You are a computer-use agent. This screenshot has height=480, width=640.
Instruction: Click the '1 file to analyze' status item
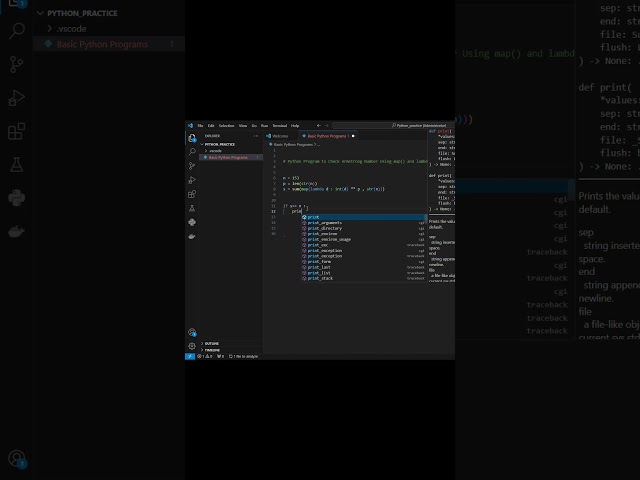244,356
